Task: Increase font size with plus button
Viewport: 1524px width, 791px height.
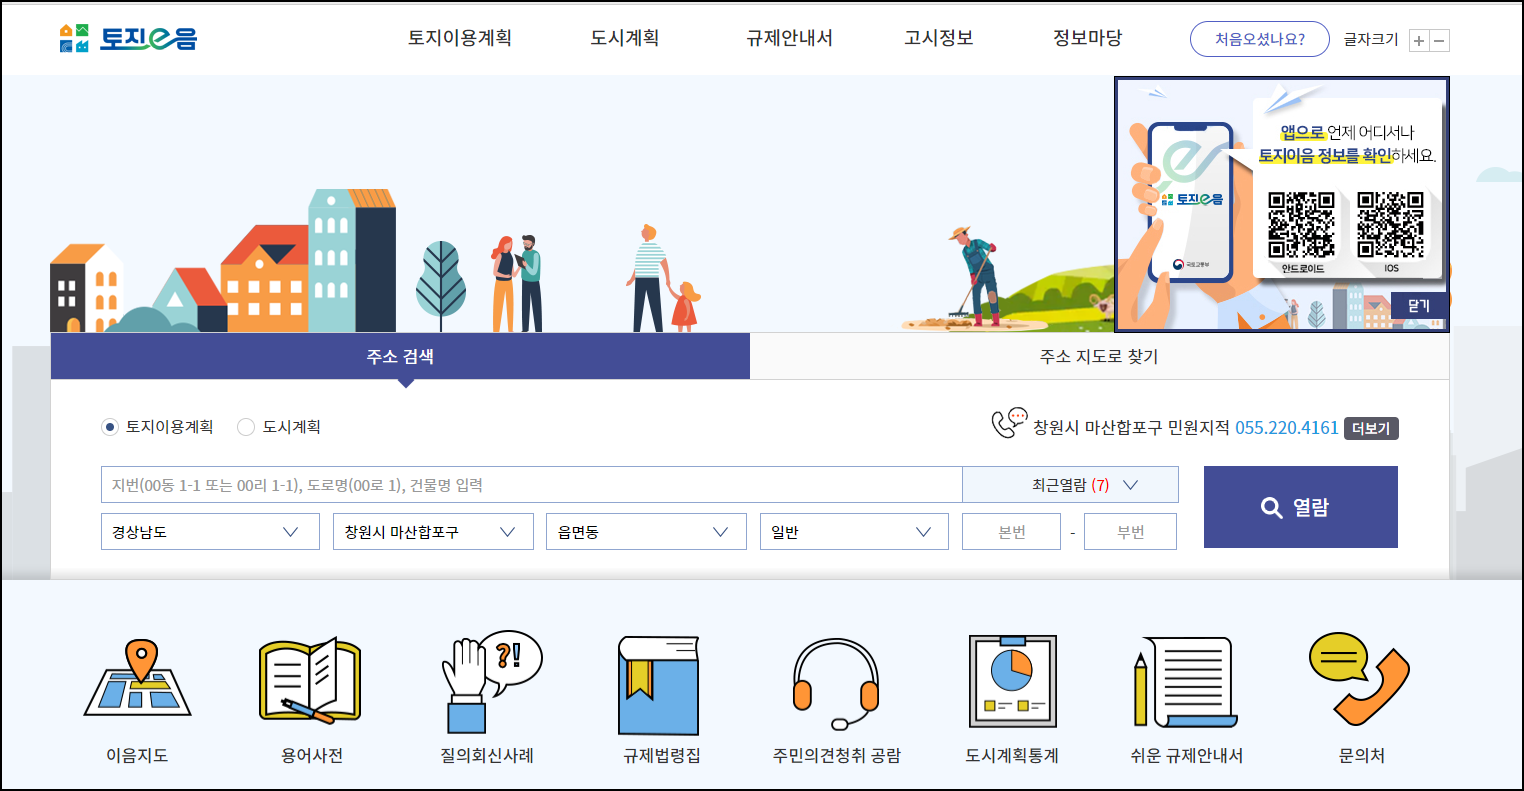Action: (x=1418, y=41)
